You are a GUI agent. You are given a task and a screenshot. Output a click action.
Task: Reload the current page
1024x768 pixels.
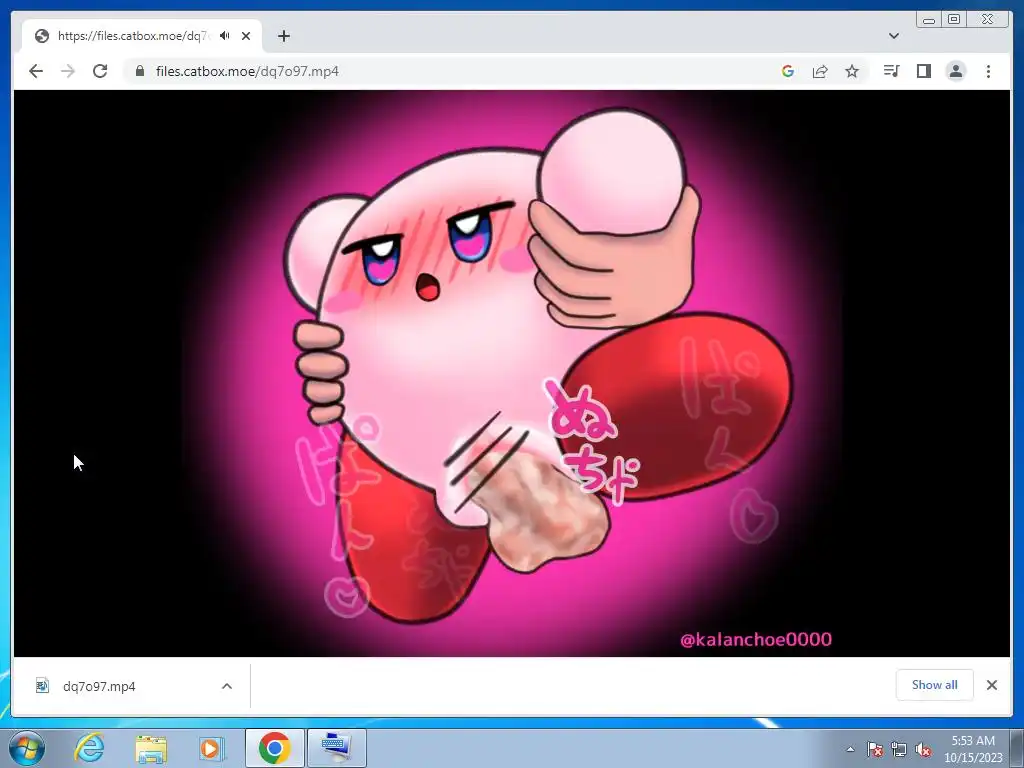100,71
